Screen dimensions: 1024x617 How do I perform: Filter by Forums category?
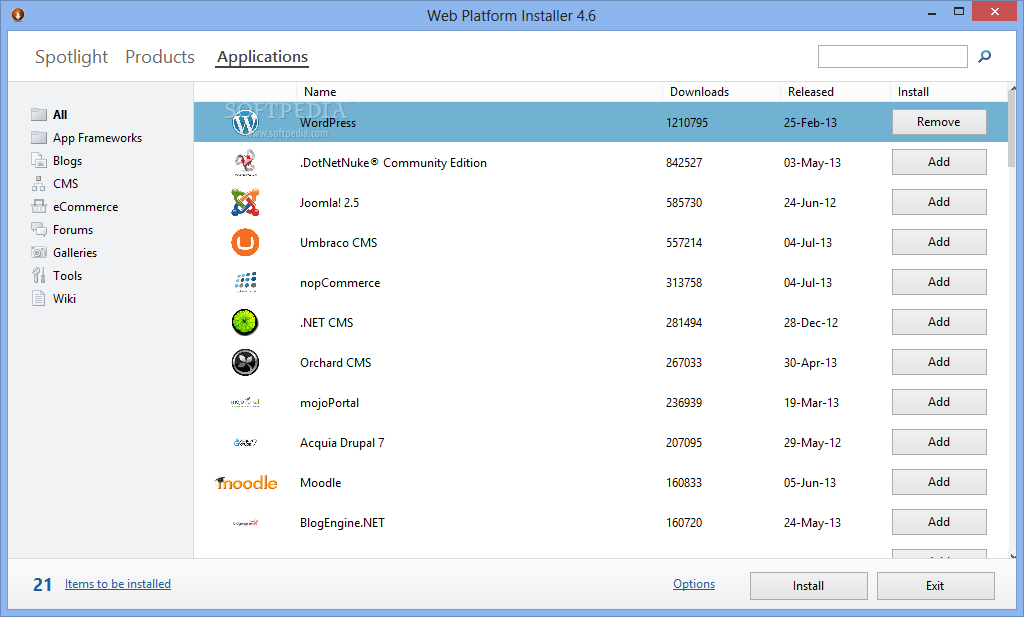pos(73,230)
